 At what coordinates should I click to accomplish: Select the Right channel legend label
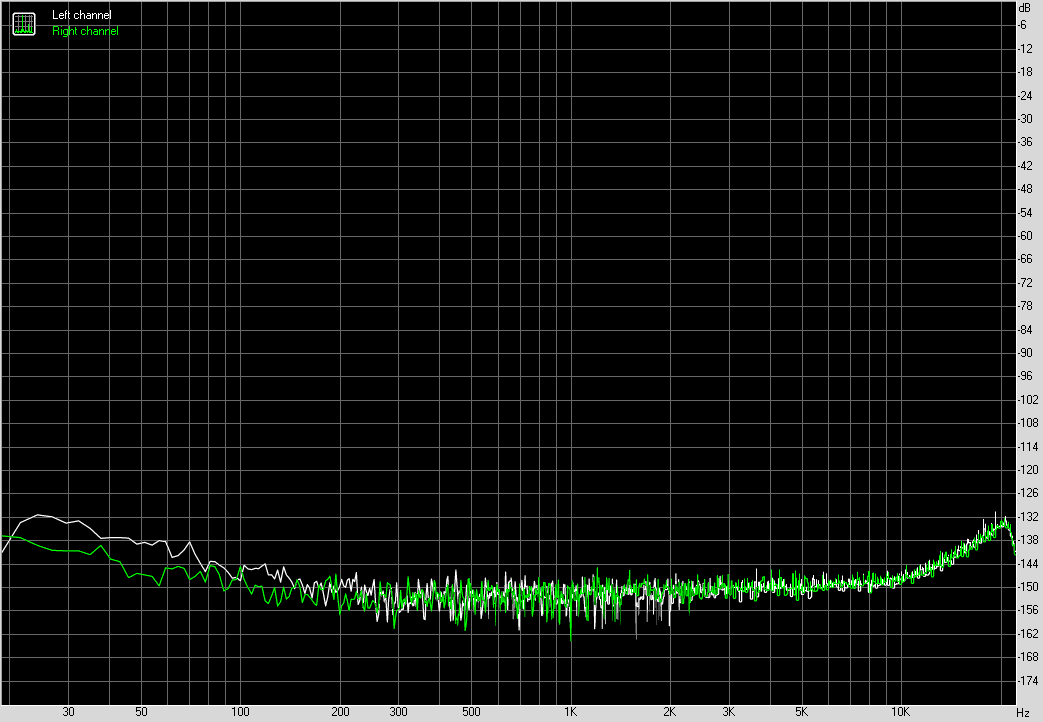pos(85,31)
